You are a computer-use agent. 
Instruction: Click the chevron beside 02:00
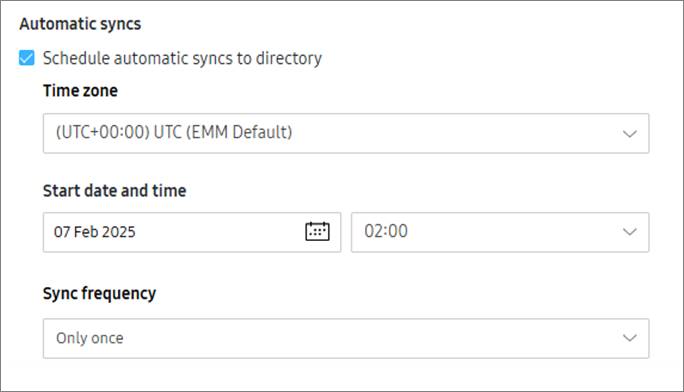629,232
